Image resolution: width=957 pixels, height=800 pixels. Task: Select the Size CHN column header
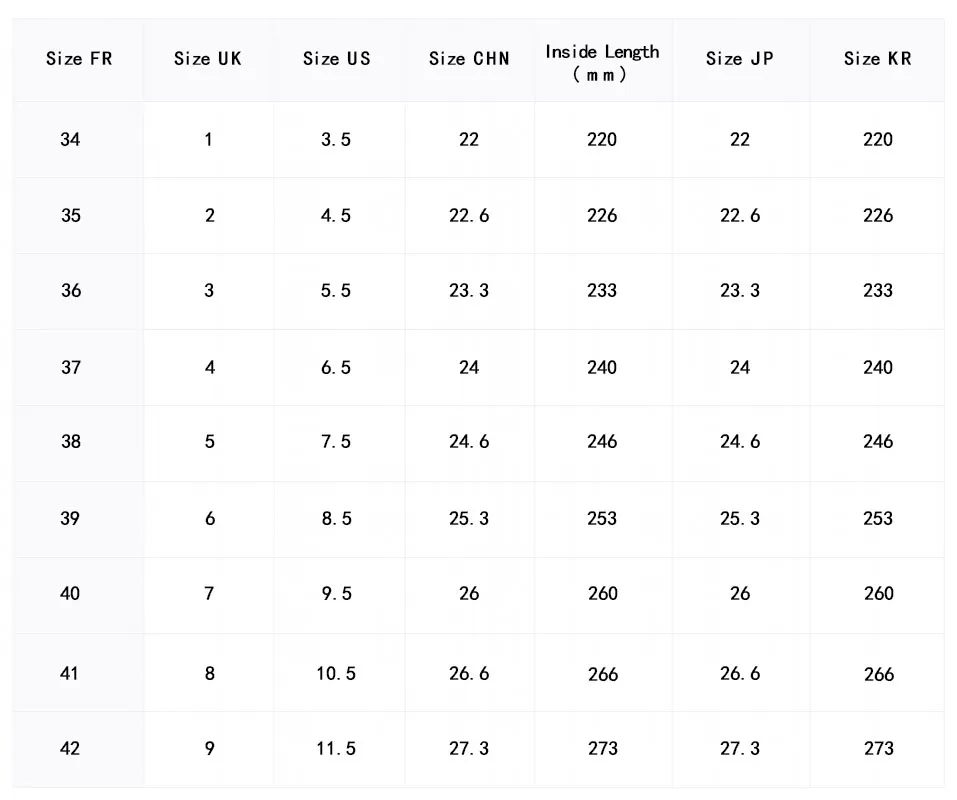[469, 59]
